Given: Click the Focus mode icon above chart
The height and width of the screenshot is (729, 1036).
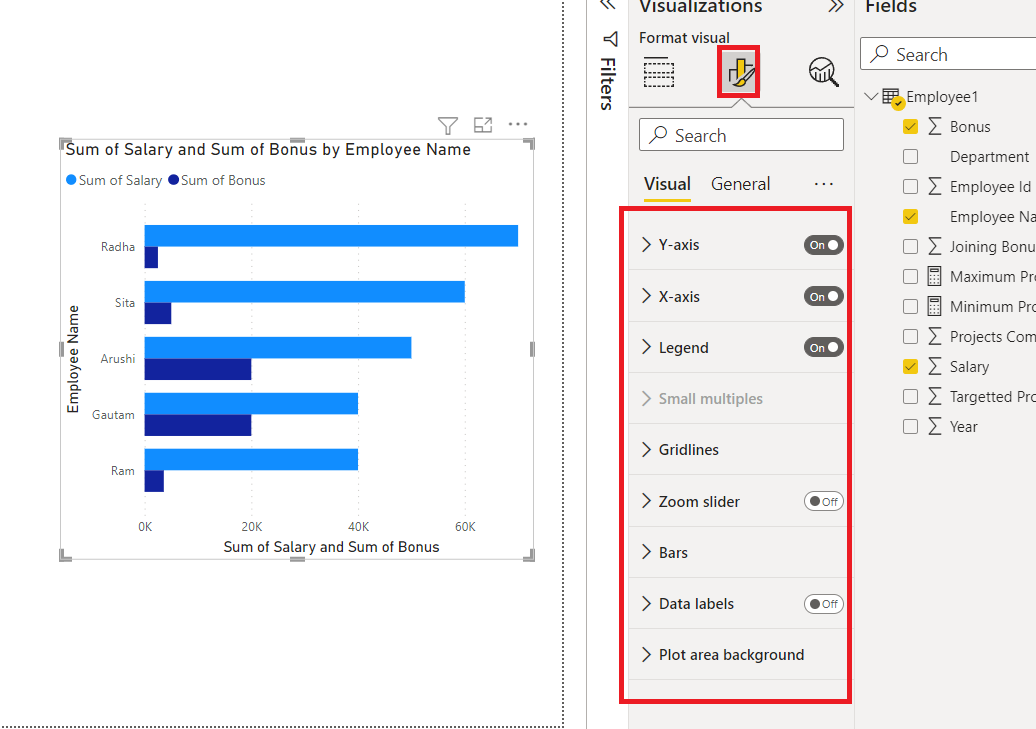Looking at the screenshot, I should click(483, 124).
